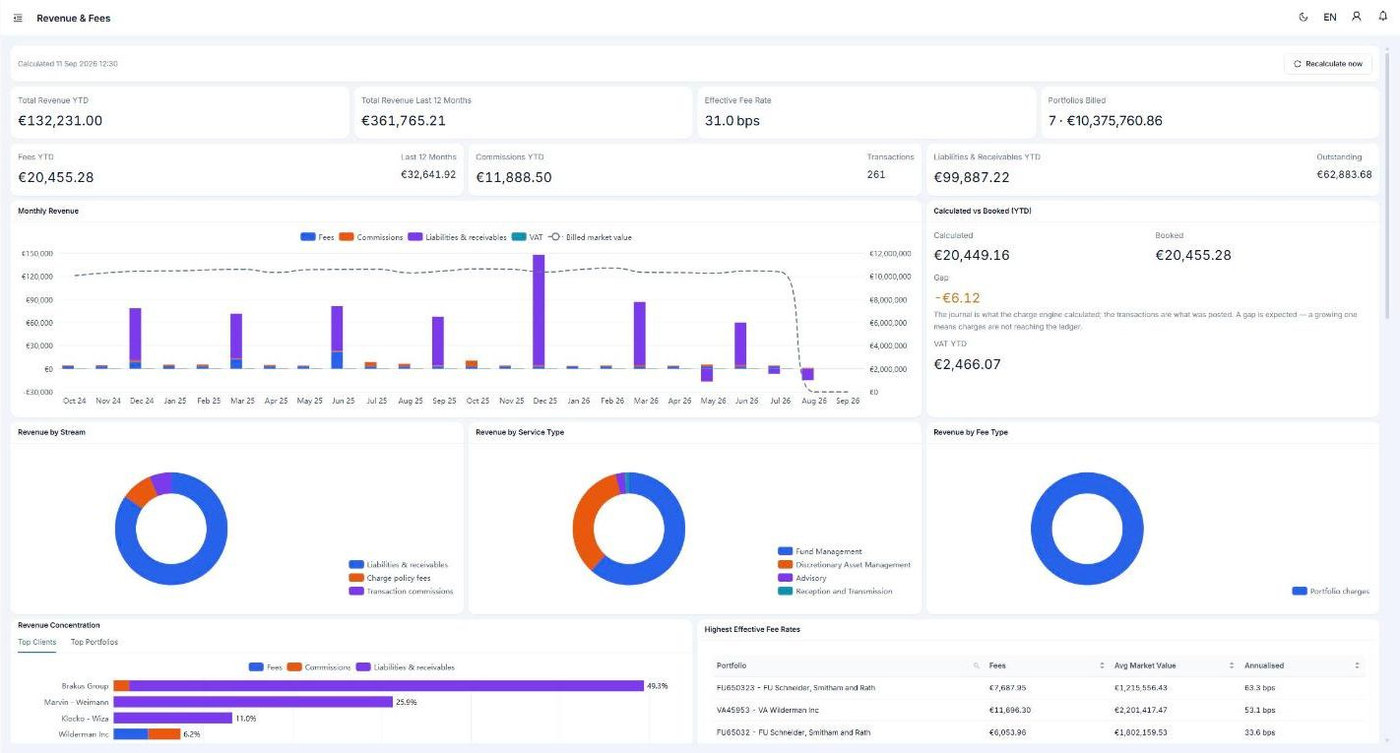This screenshot has height=753, width=1400.
Task: Click the €99,887.22 Liabilities & Receivables value
Action: tap(971, 177)
